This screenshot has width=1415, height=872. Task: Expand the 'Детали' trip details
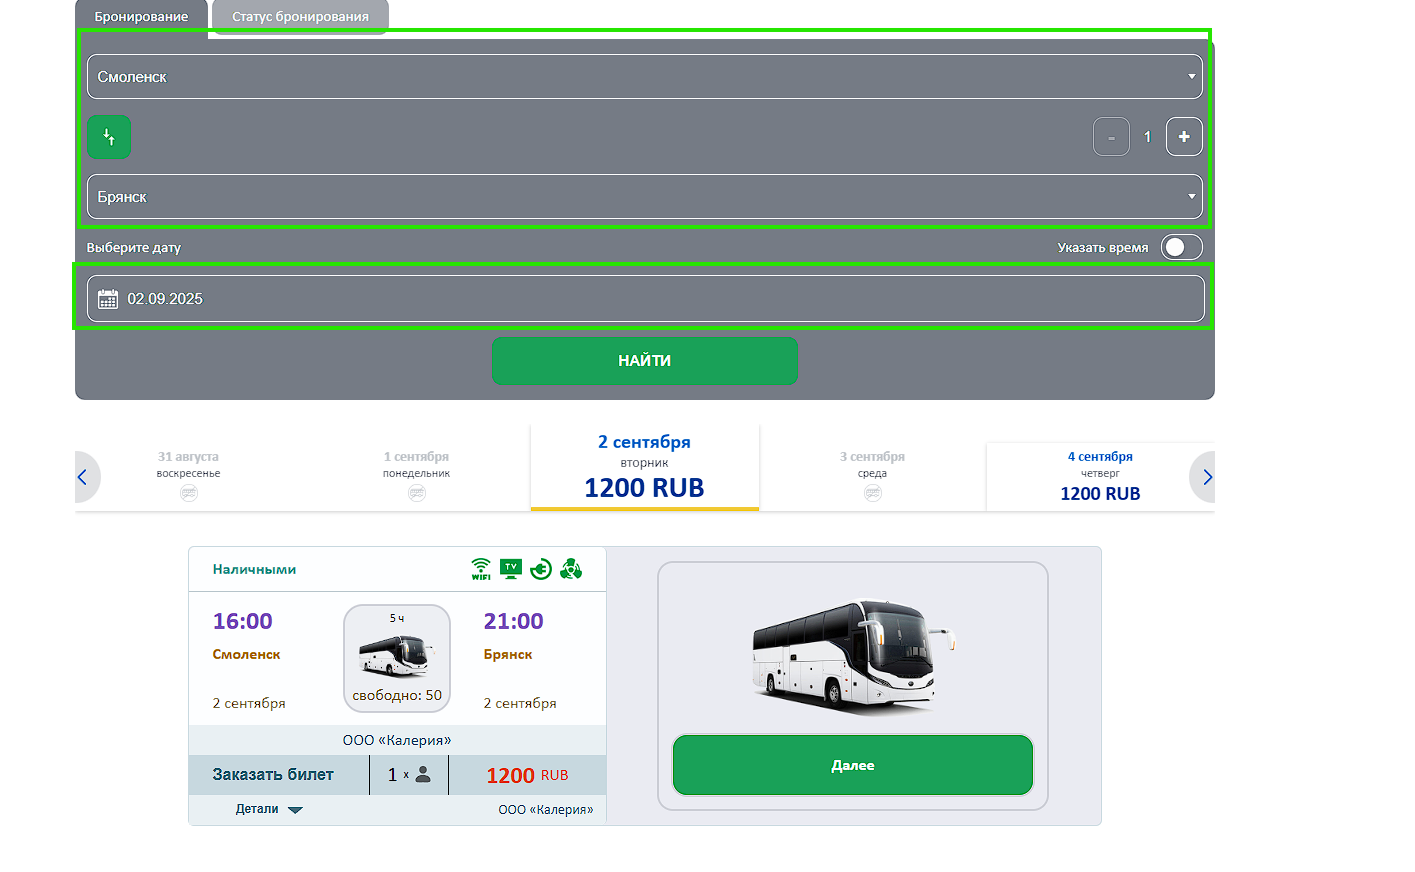pos(269,809)
